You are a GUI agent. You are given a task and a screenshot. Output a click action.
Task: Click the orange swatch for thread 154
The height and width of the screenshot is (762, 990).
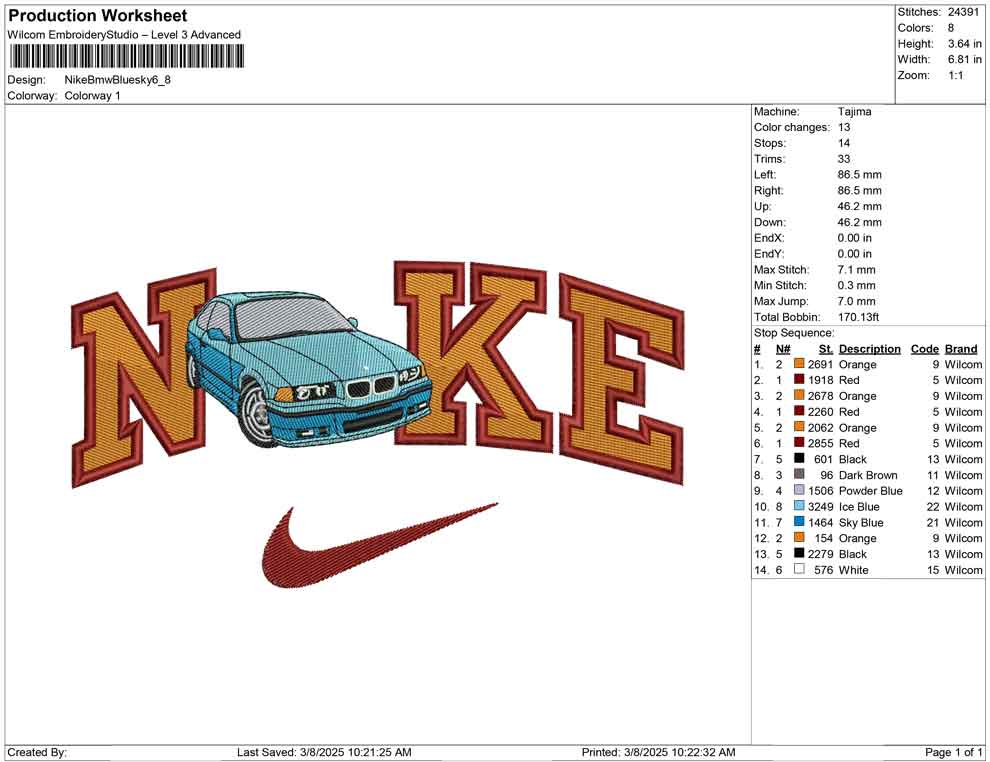point(799,538)
